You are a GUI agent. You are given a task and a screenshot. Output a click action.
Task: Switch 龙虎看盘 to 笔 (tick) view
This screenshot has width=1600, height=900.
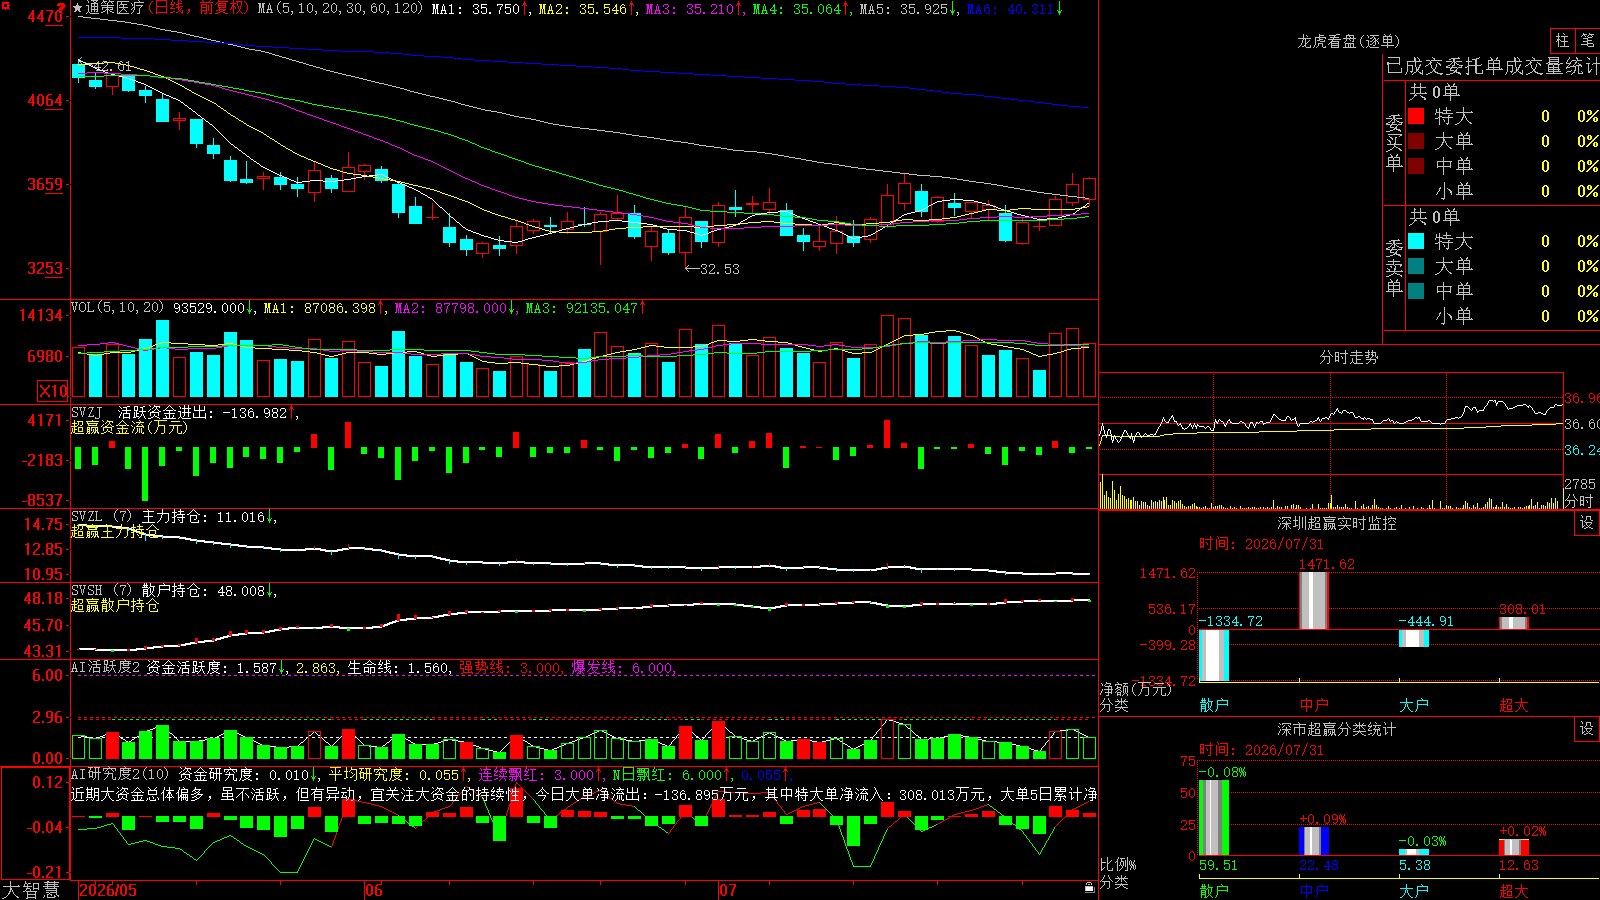coord(1587,40)
